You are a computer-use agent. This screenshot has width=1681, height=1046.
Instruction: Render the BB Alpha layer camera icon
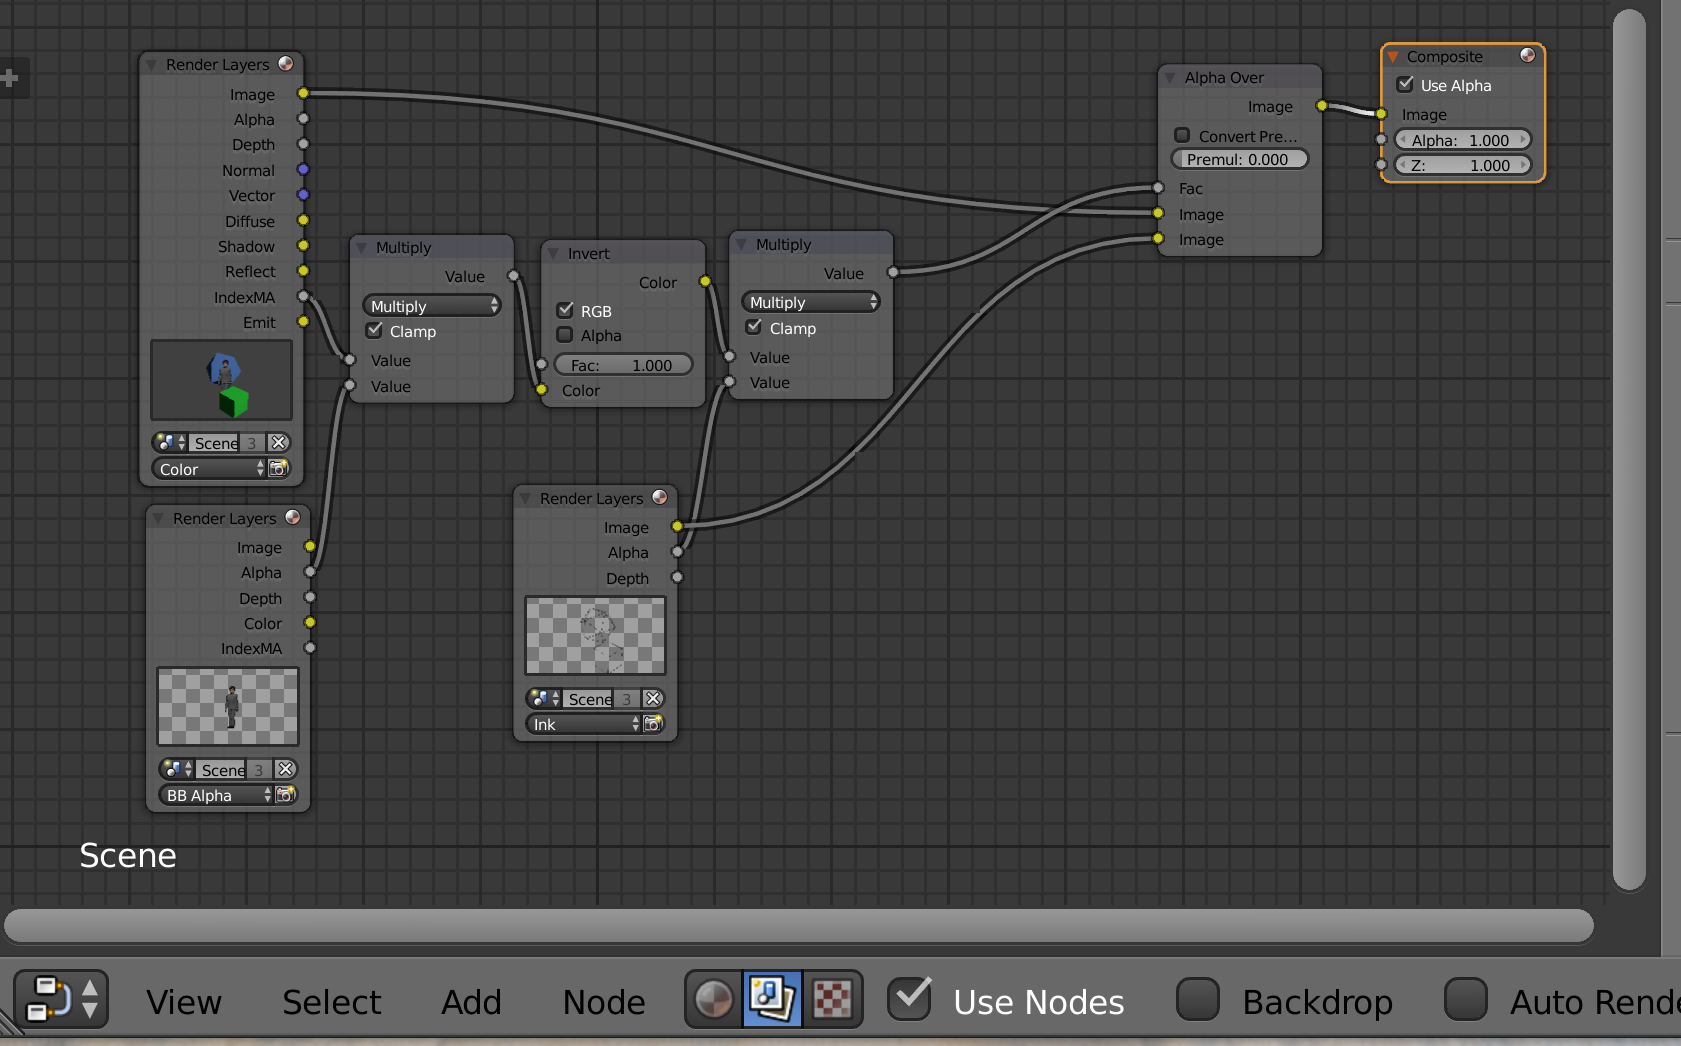coord(286,795)
